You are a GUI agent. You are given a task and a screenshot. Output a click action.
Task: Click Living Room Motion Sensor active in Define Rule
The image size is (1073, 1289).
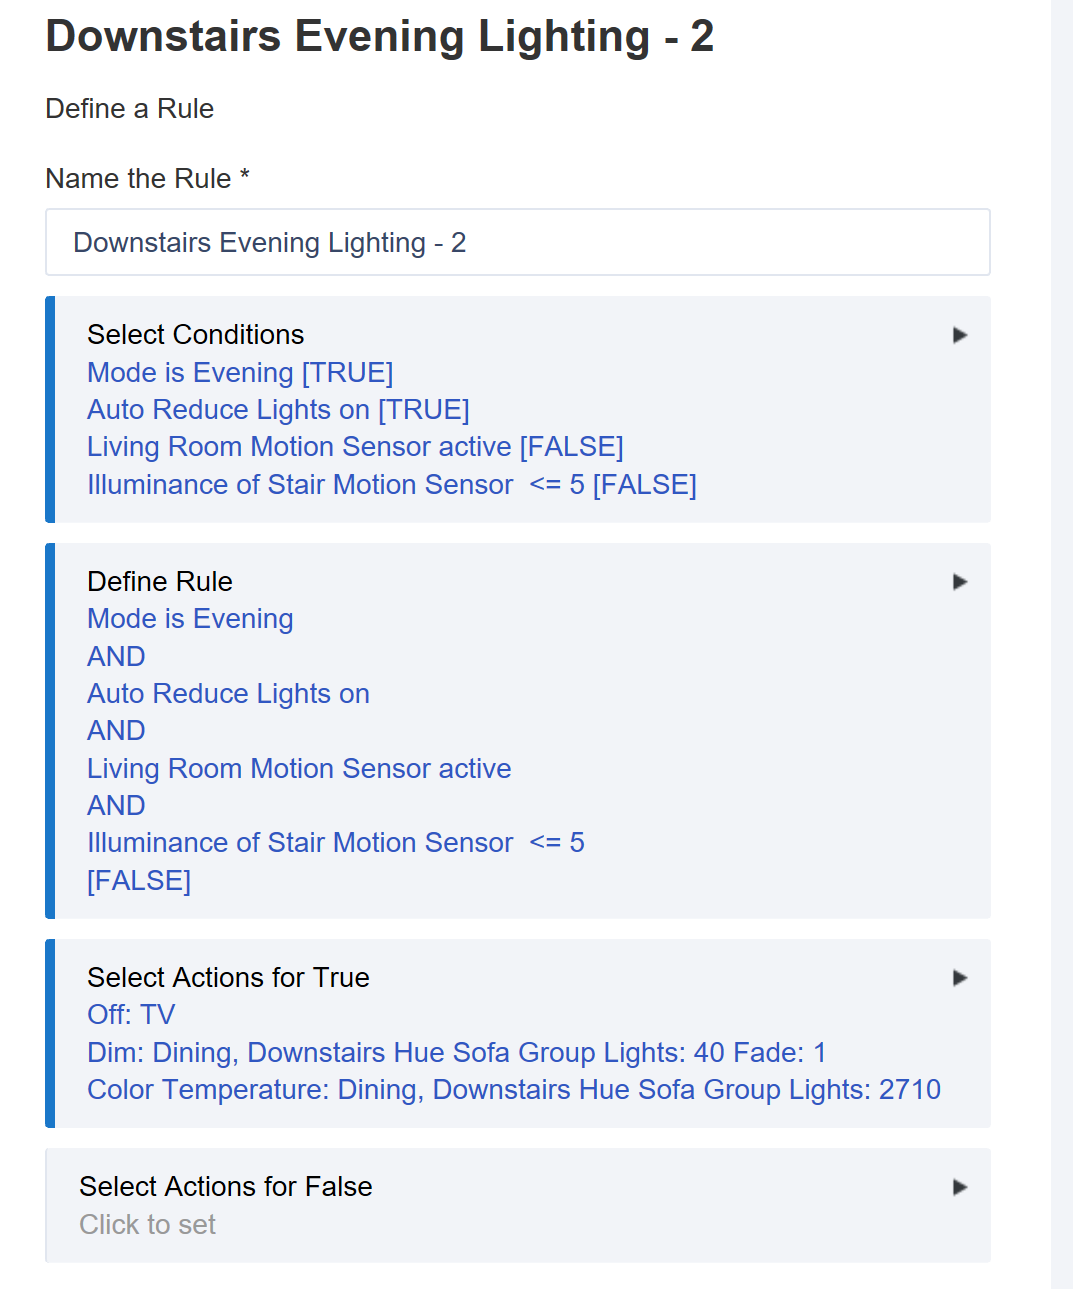pyautogui.click(x=299, y=769)
